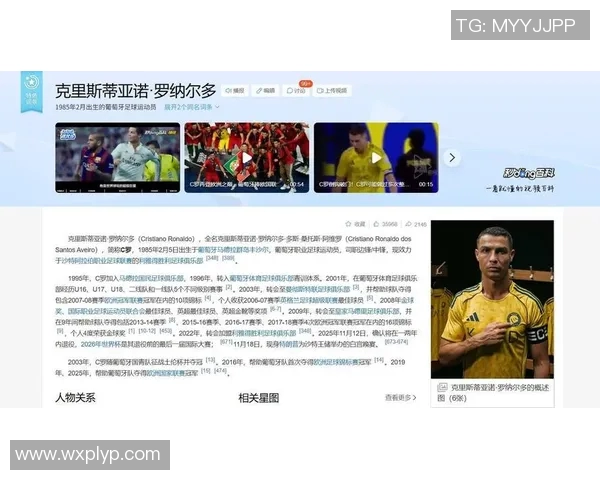Click citation reference [453]

pyautogui.click(x=165, y=331)
